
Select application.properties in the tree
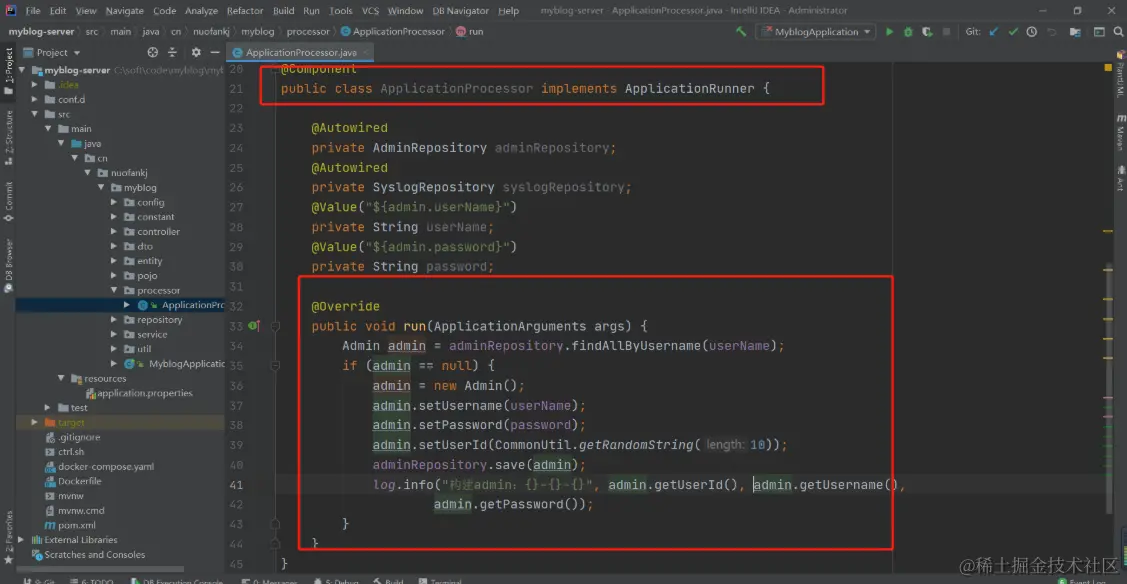tap(139, 393)
